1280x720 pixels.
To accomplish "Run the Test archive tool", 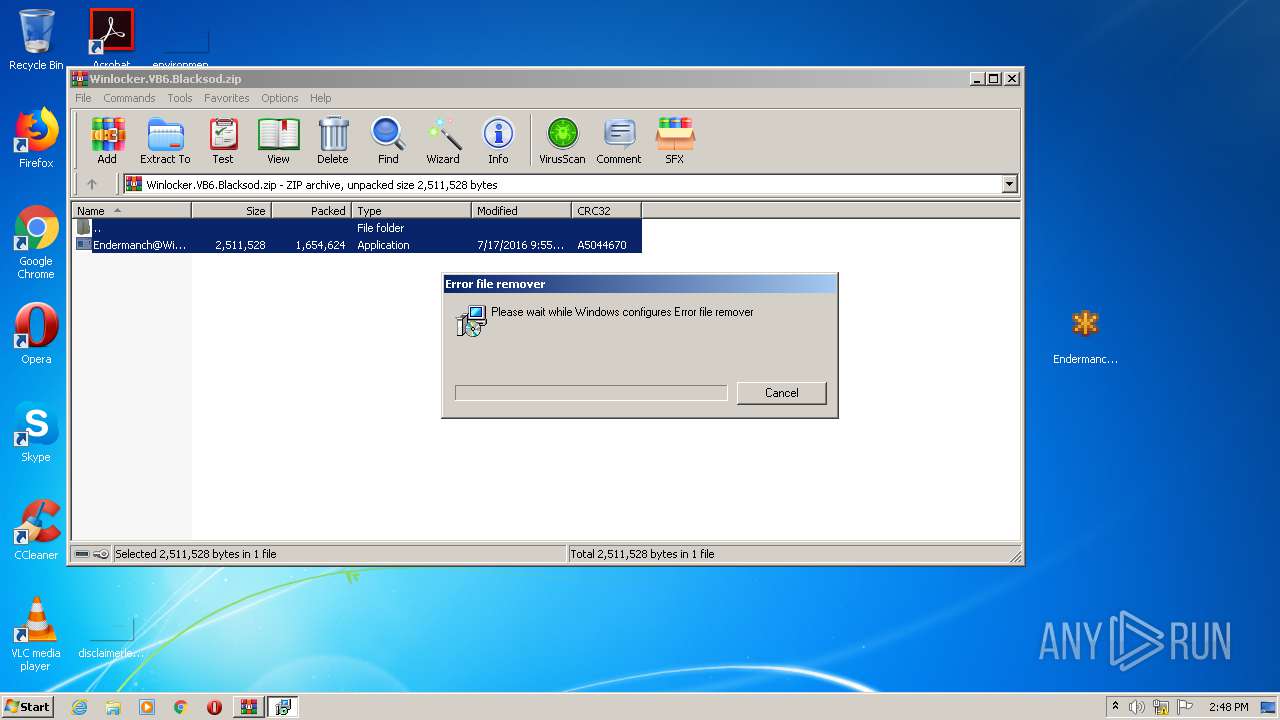I will (x=223, y=140).
